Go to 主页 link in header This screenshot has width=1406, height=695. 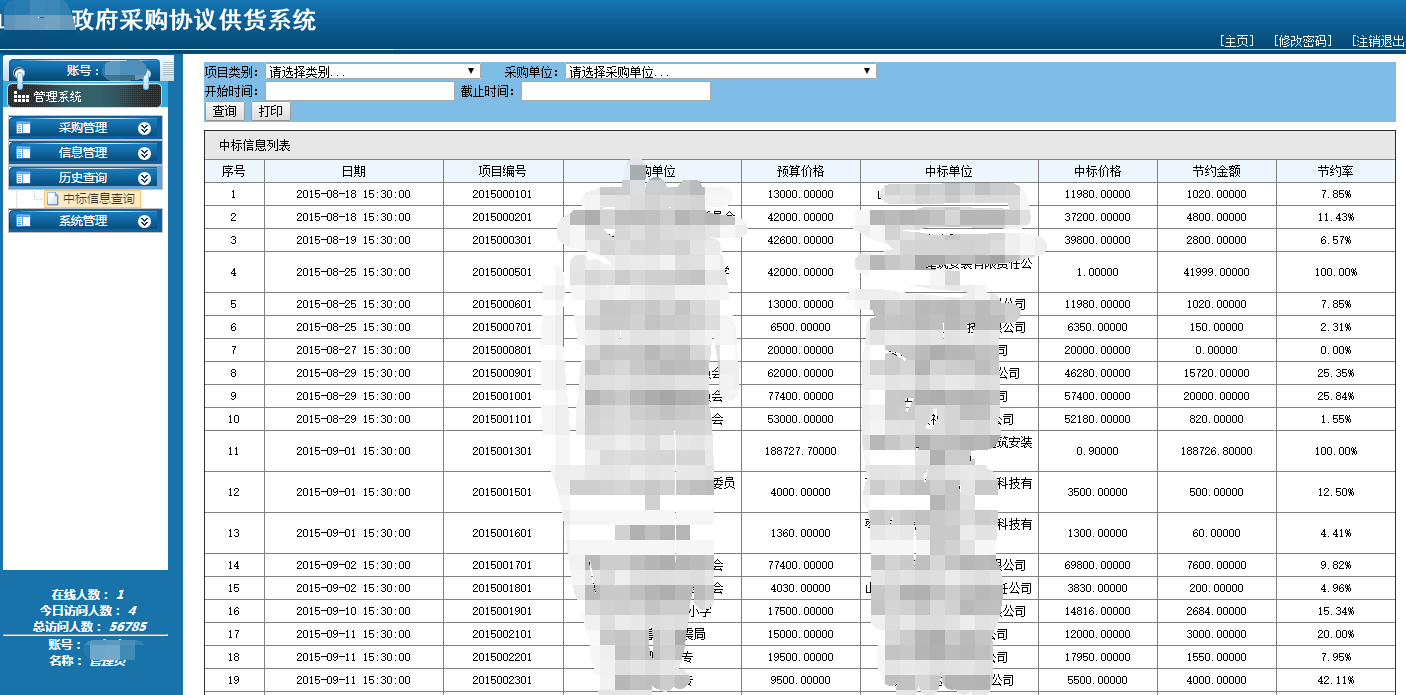click(x=1236, y=41)
